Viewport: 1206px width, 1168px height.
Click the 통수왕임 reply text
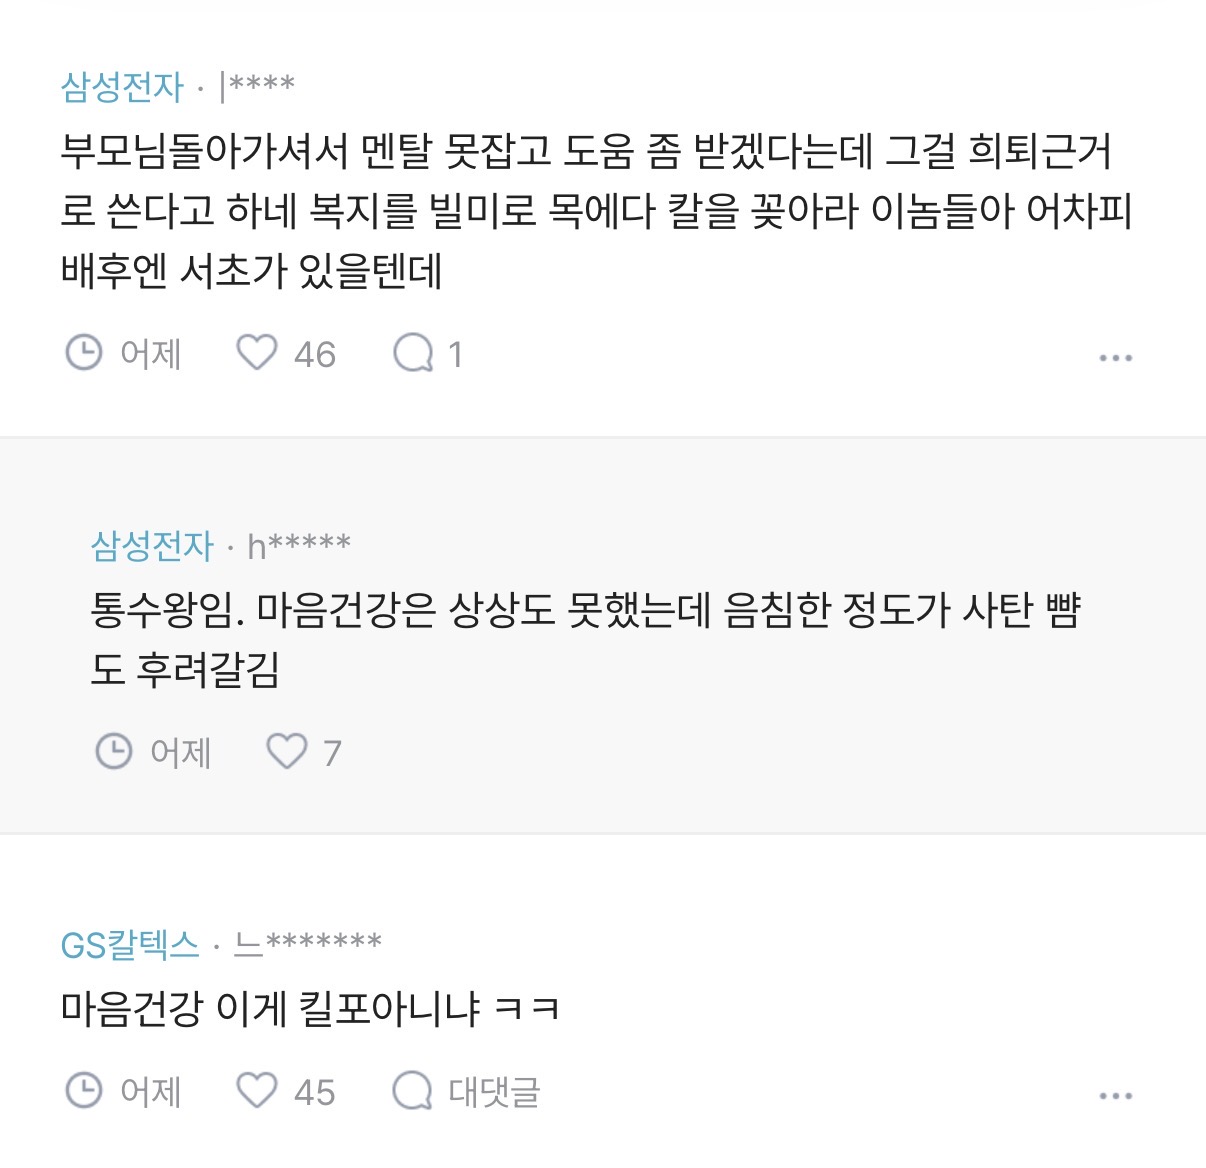coord(586,639)
